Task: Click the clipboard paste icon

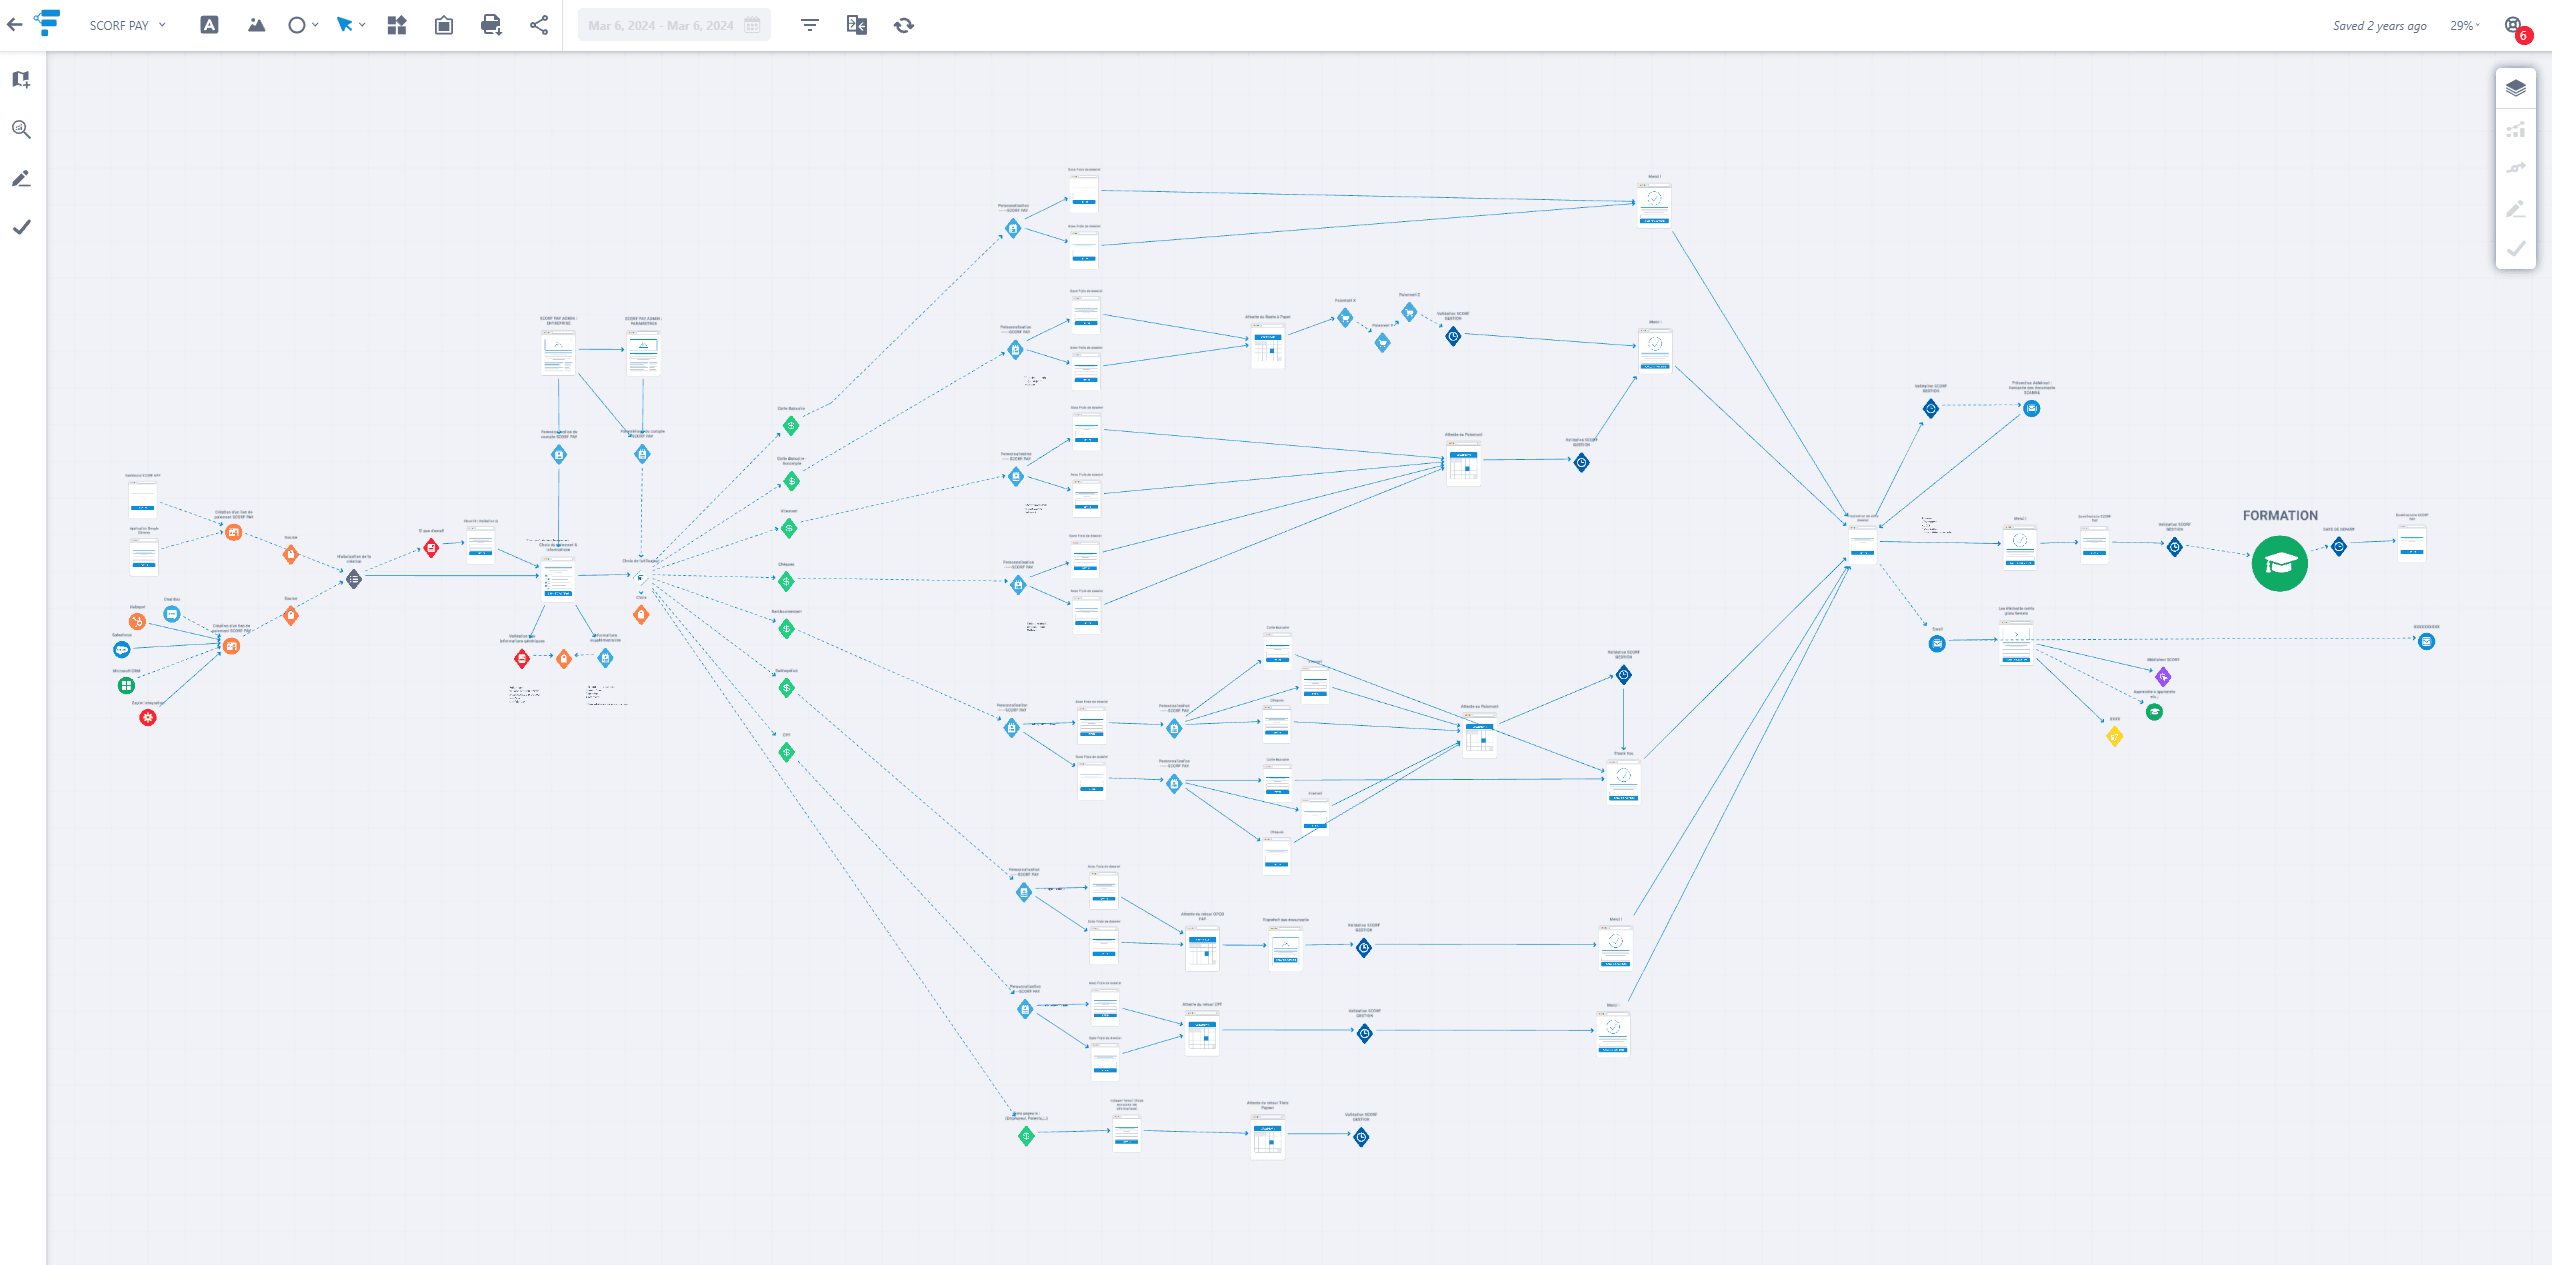Action: pyautogui.click(x=444, y=25)
